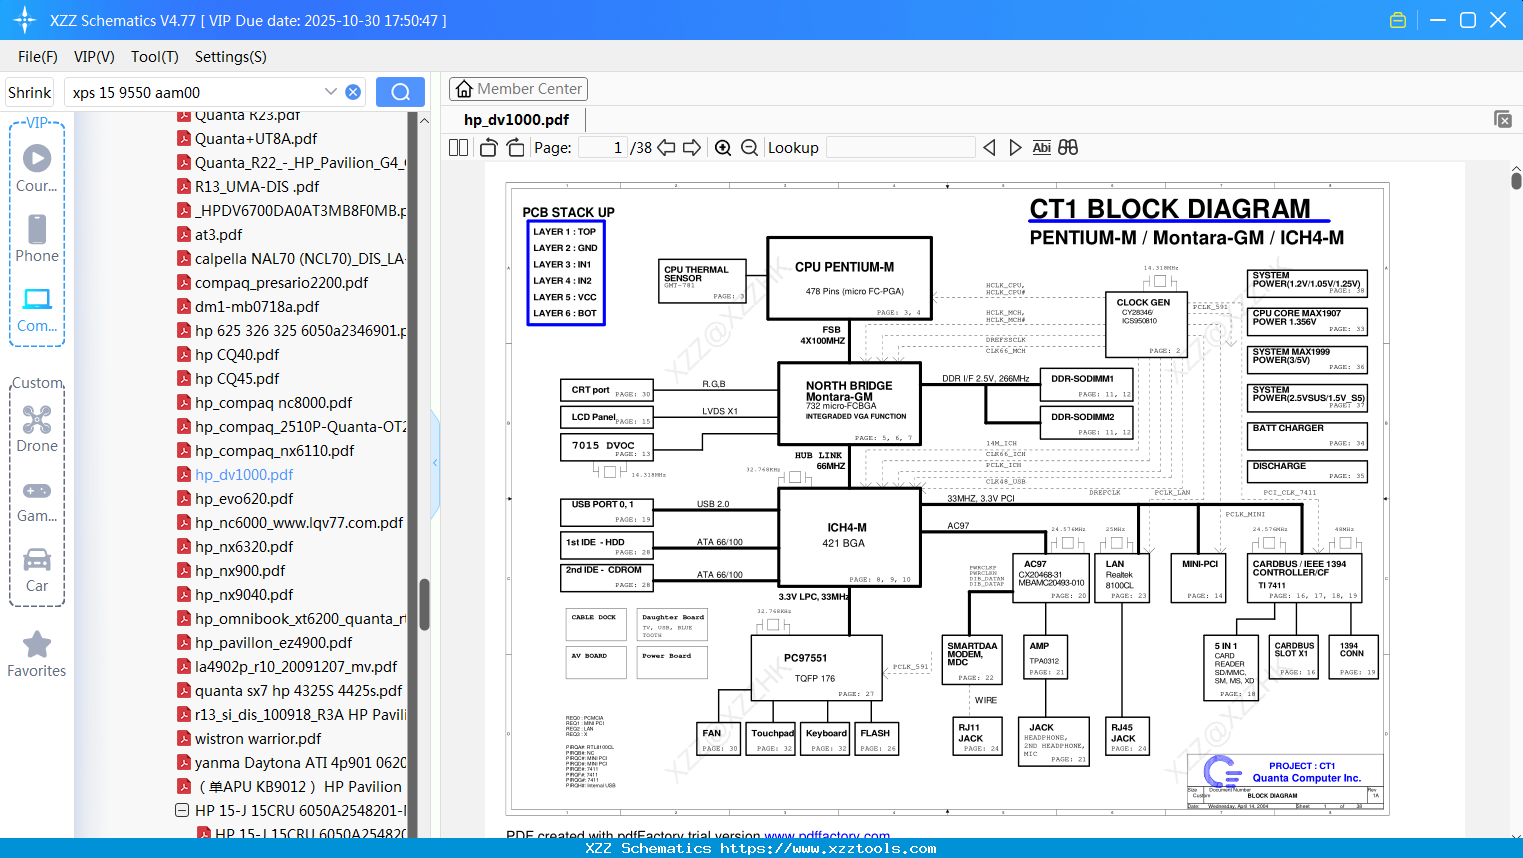This screenshot has width=1523, height=858.
Task: Open R13_UMA-DIS .pdf
Action: [257, 186]
